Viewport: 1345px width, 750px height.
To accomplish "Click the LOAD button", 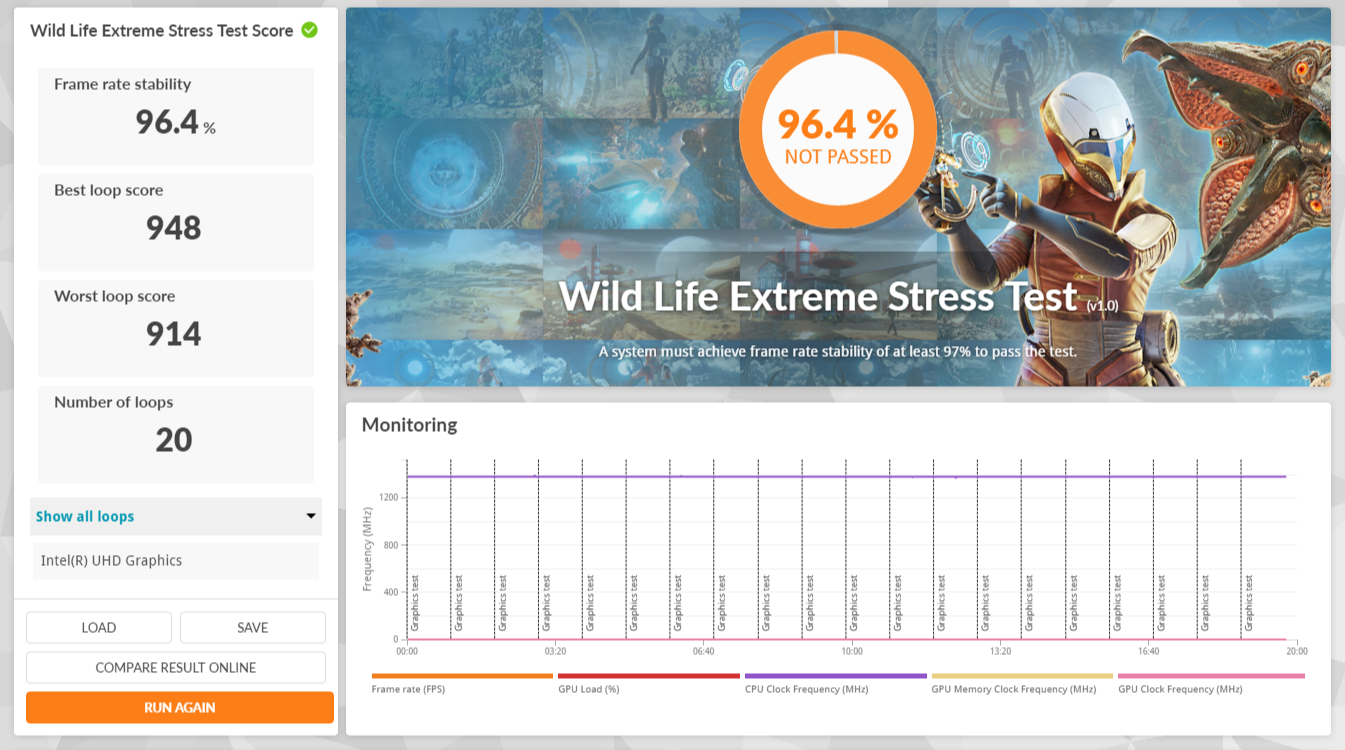I will point(99,627).
